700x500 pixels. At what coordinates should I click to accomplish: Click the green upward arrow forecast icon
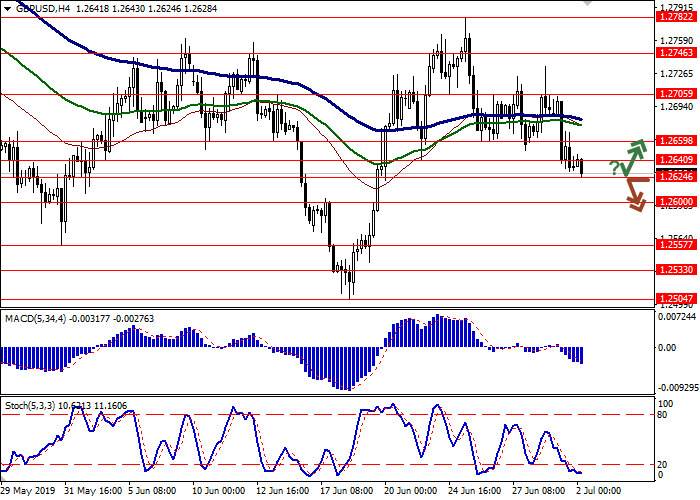click(x=632, y=155)
